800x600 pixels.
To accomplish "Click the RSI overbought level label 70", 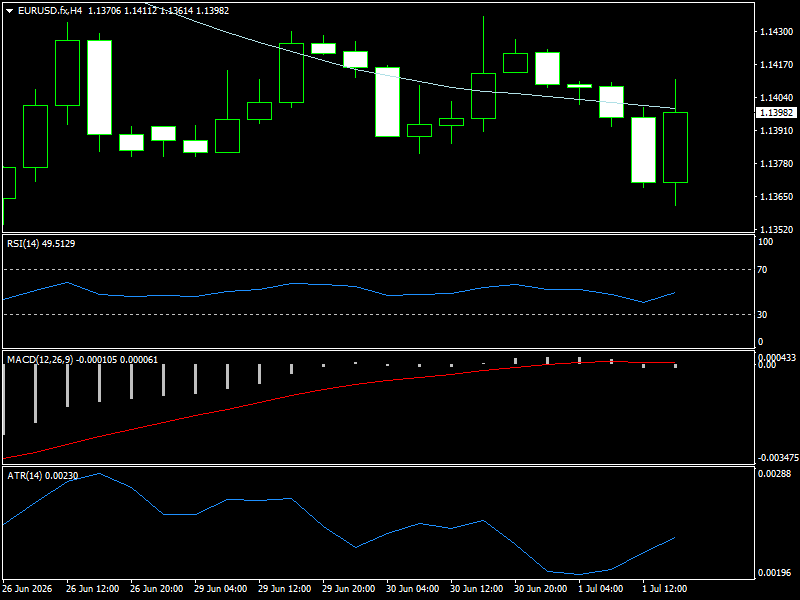I will pyautogui.click(x=762, y=270).
